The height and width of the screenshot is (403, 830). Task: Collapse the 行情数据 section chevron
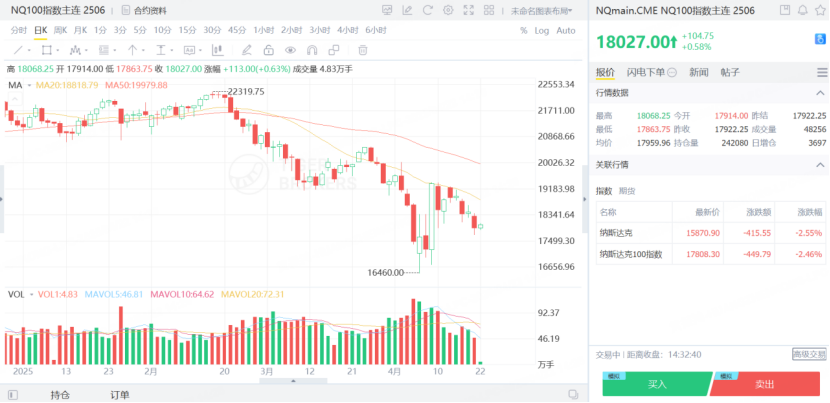point(820,93)
